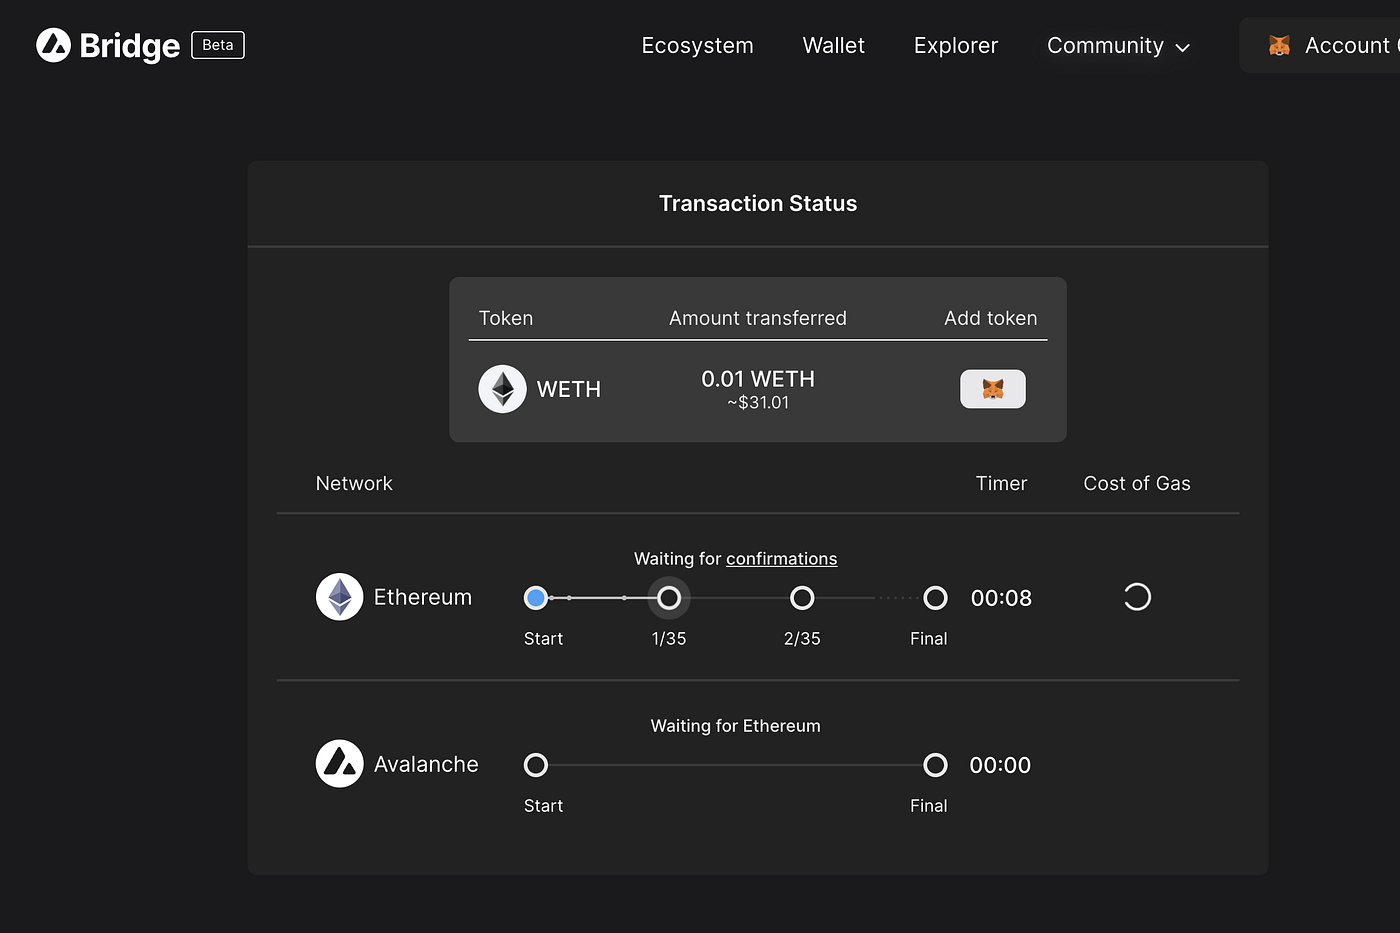Image resolution: width=1400 pixels, height=933 pixels.
Task: Open the Account button
Action: pos(1320,46)
